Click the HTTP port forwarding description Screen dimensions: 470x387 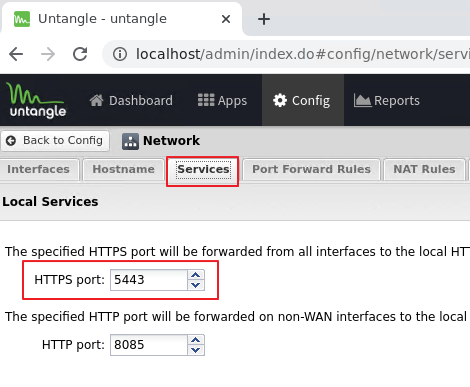(x=237, y=317)
